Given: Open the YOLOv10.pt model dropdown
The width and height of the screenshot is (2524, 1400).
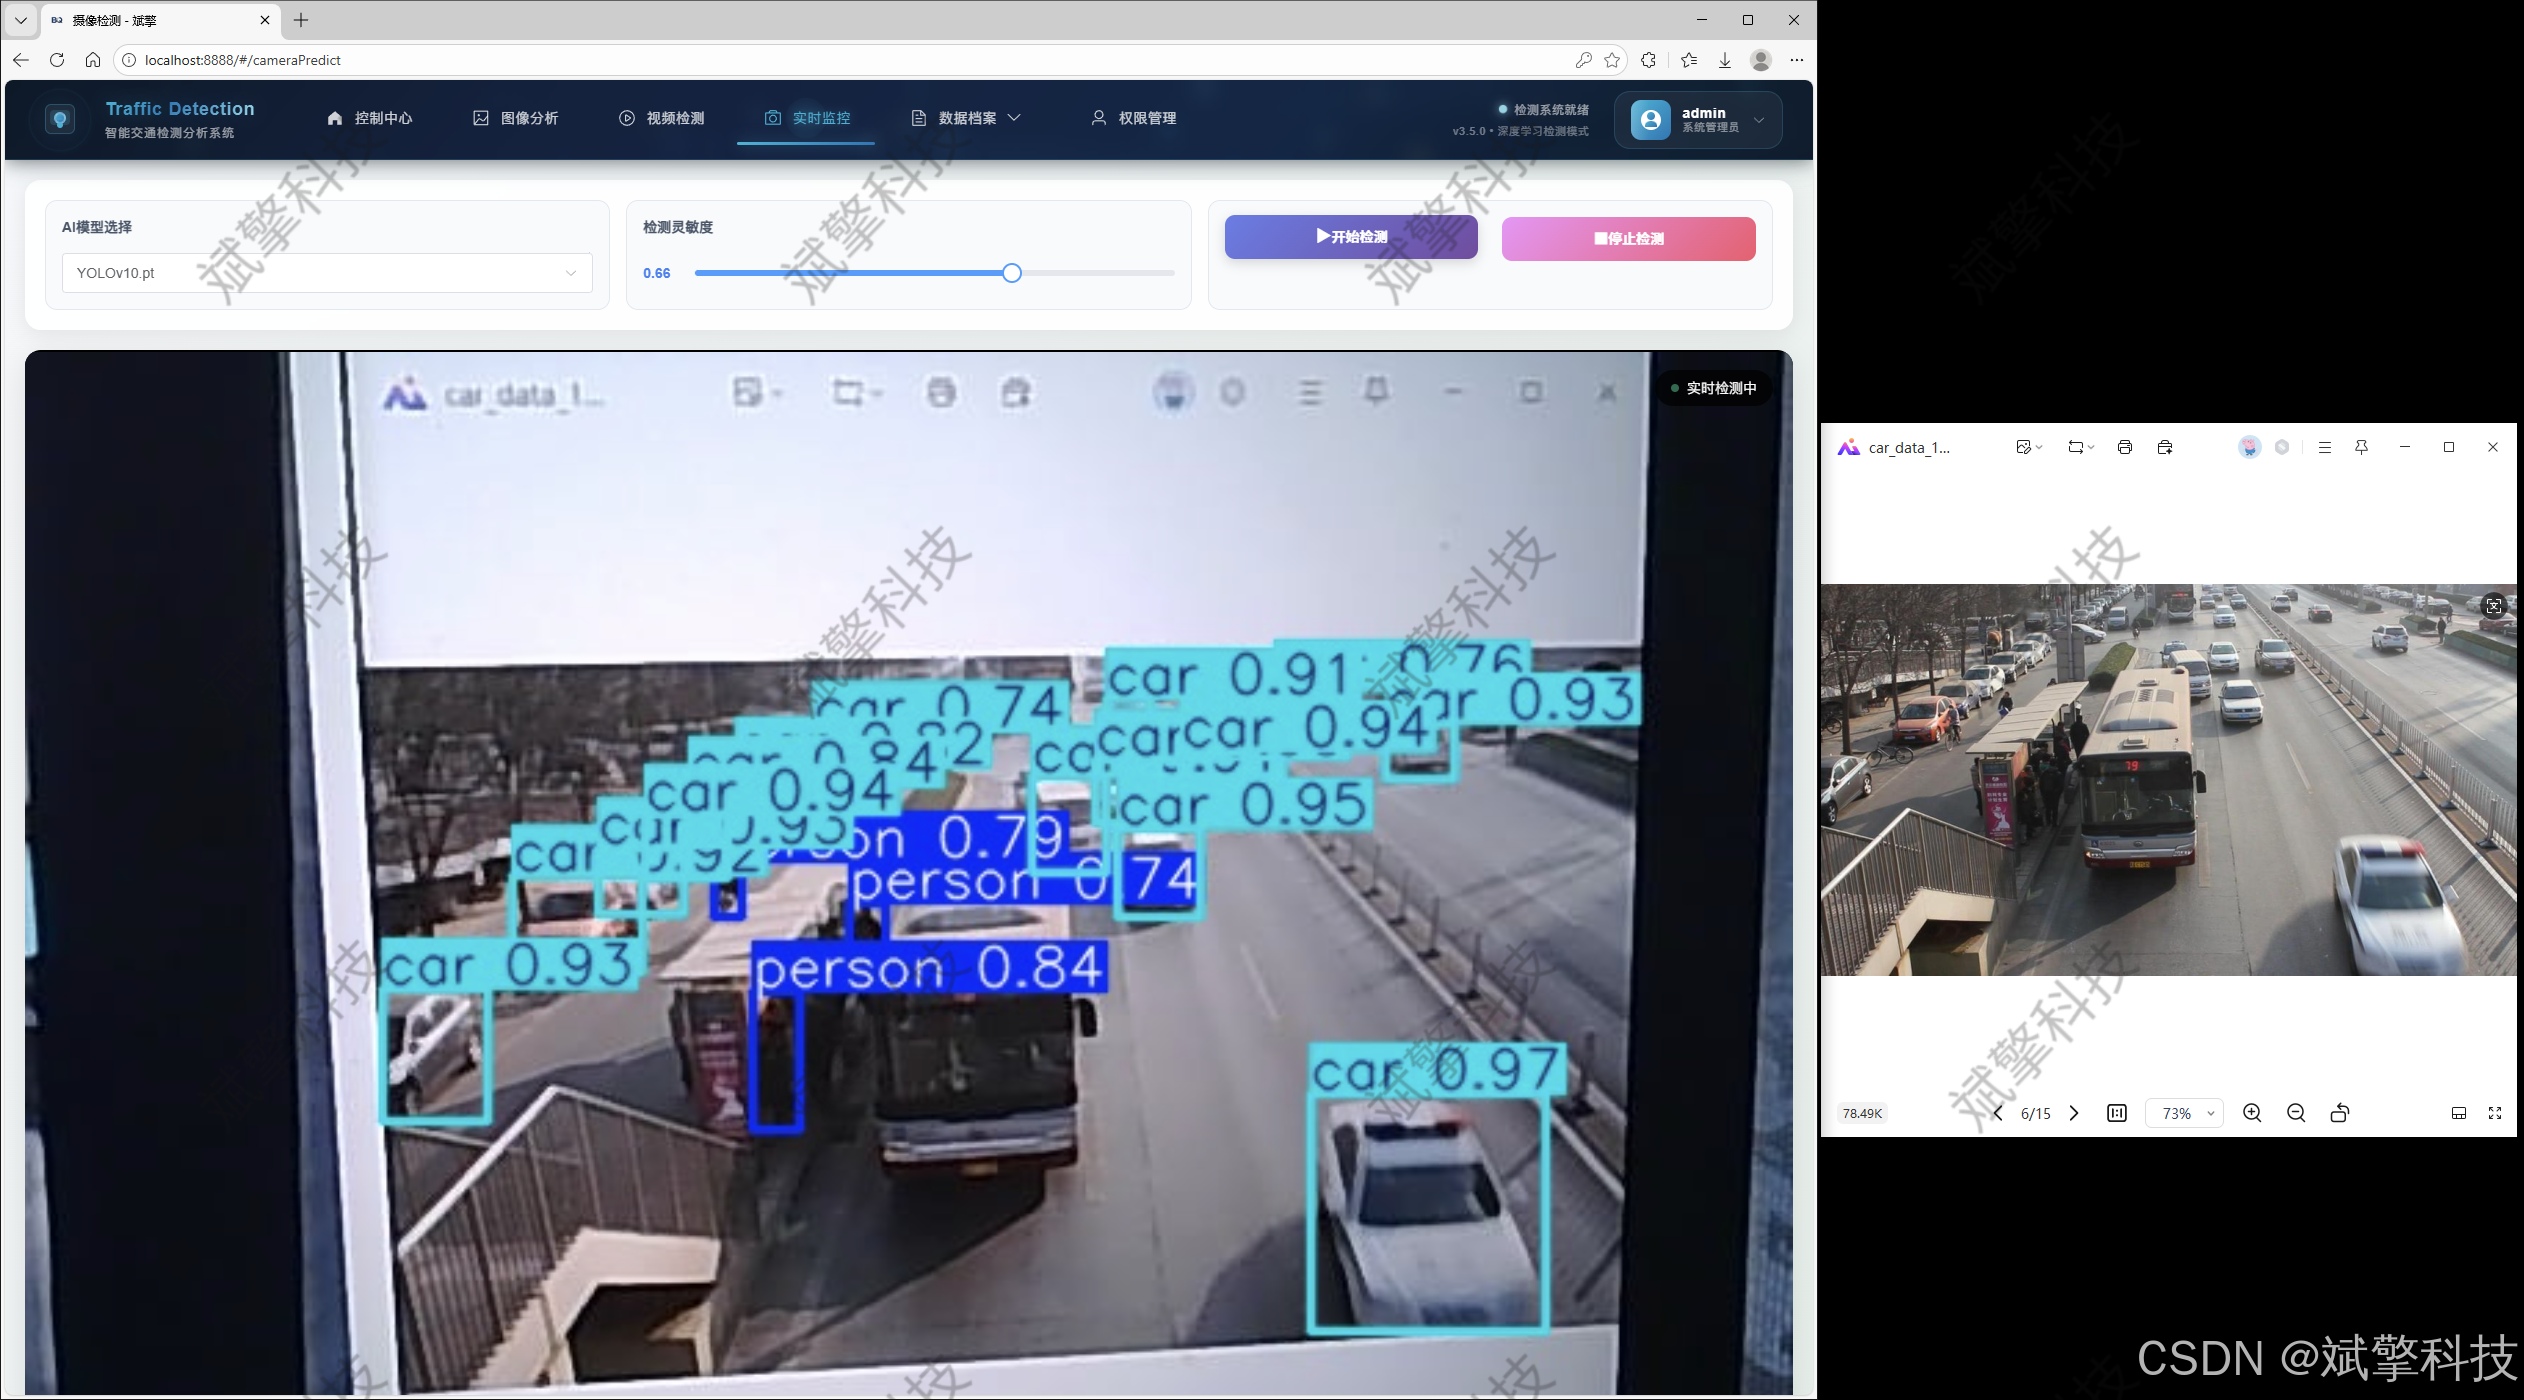Looking at the screenshot, I should pyautogui.click(x=327, y=273).
